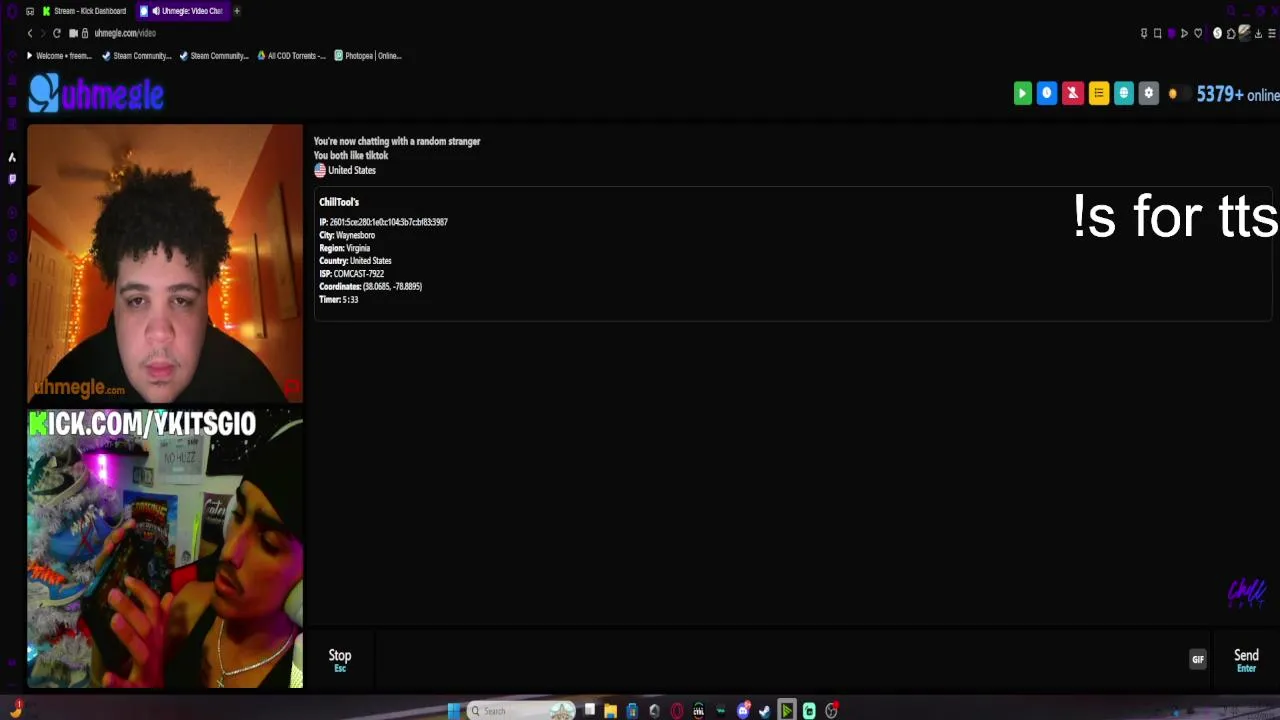Click the red crossed-out user icon
The width and height of the screenshot is (1280, 720).
tap(1072, 93)
